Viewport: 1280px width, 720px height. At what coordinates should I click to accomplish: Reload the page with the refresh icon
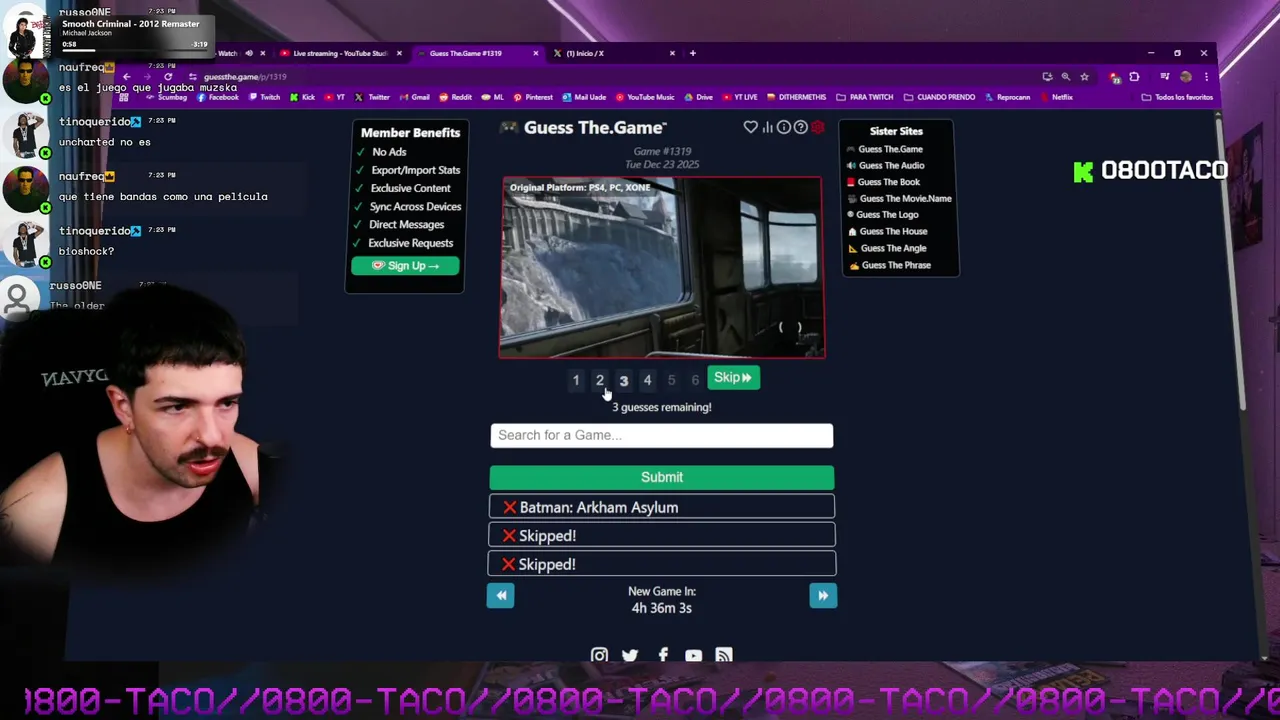(x=168, y=77)
